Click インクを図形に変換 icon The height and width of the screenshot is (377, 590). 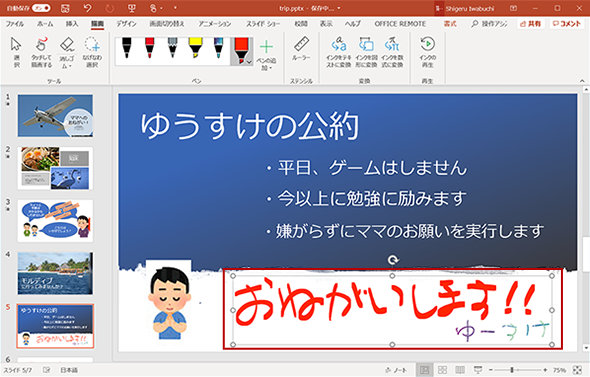[366, 52]
